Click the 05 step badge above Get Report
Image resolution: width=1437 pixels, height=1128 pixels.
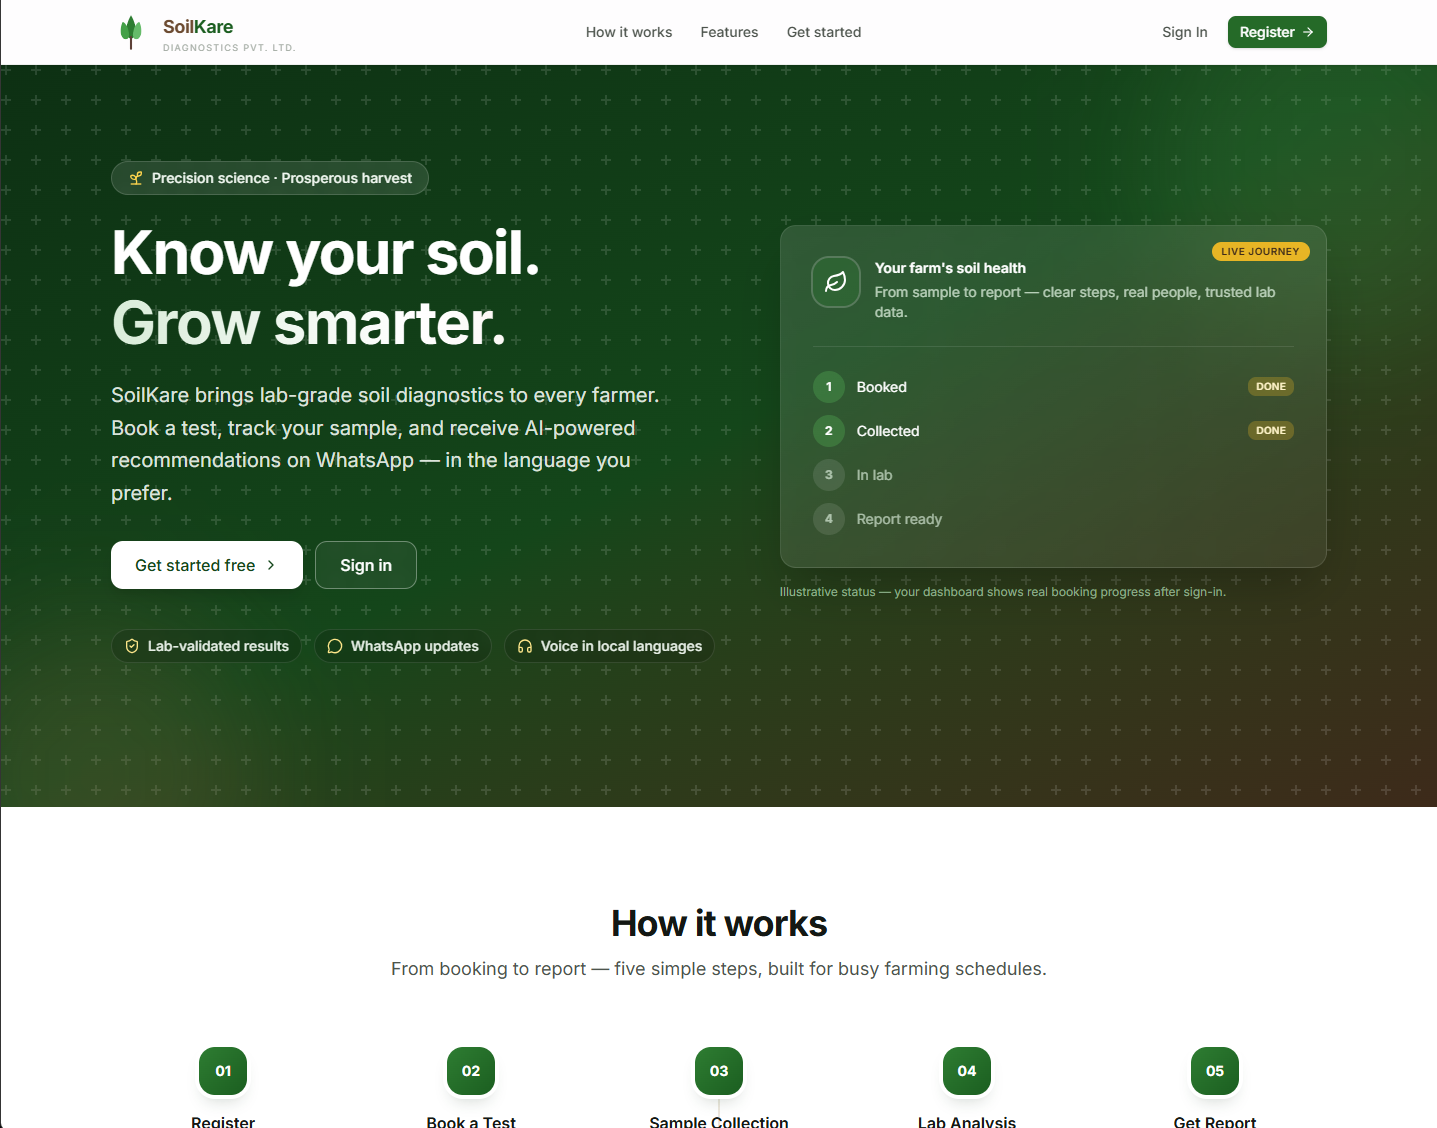(x=1215, y=1071)
